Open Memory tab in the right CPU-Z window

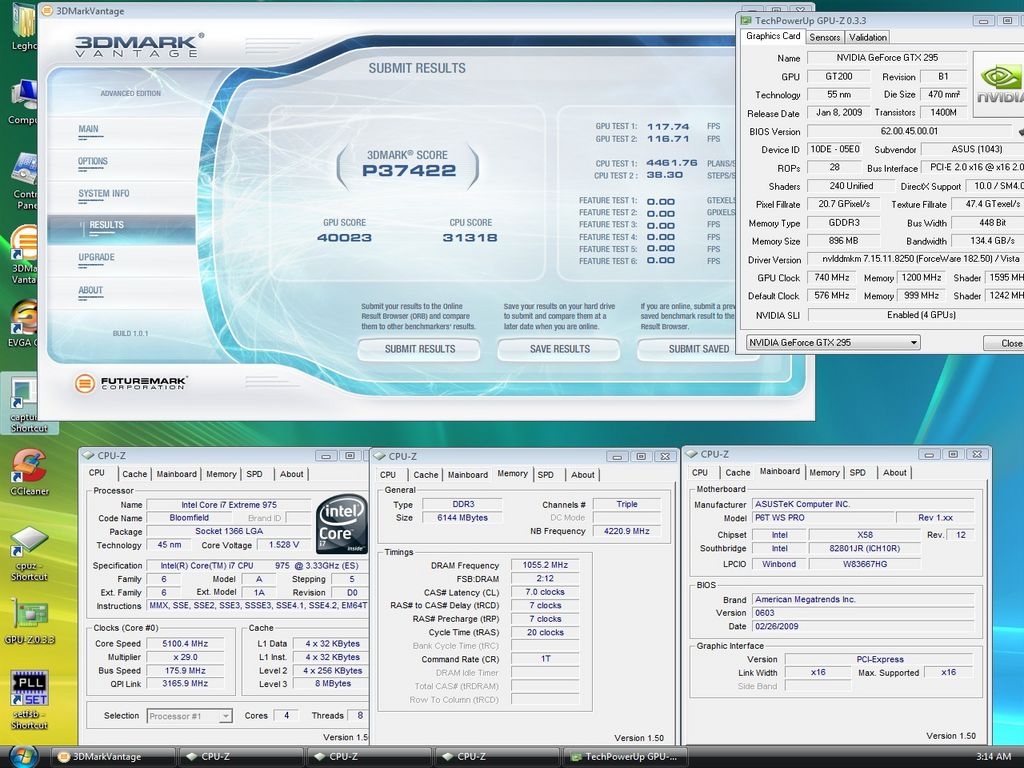(x=824, y=472)
